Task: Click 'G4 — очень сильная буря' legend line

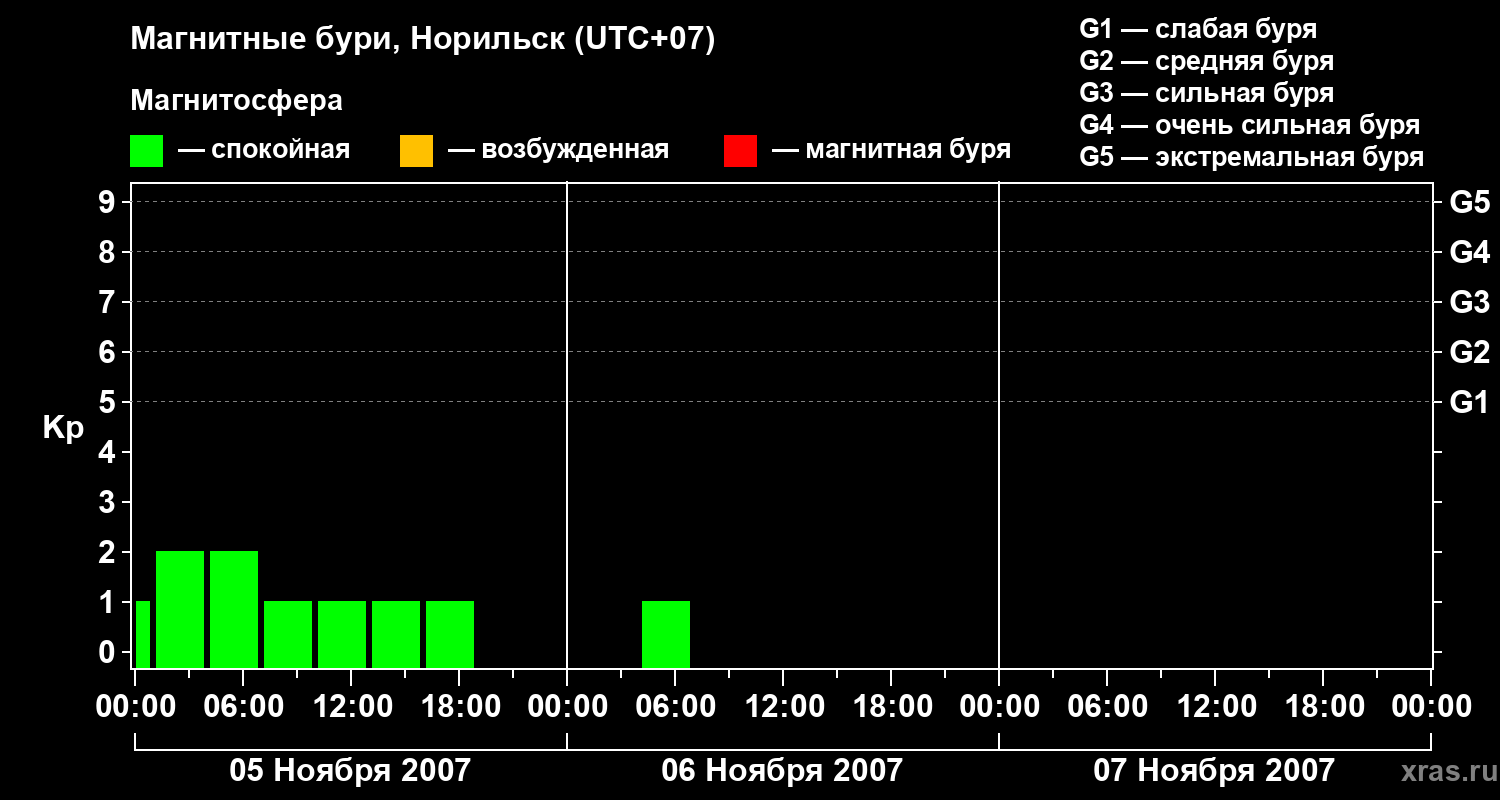Action: [x=1249, y=125]
